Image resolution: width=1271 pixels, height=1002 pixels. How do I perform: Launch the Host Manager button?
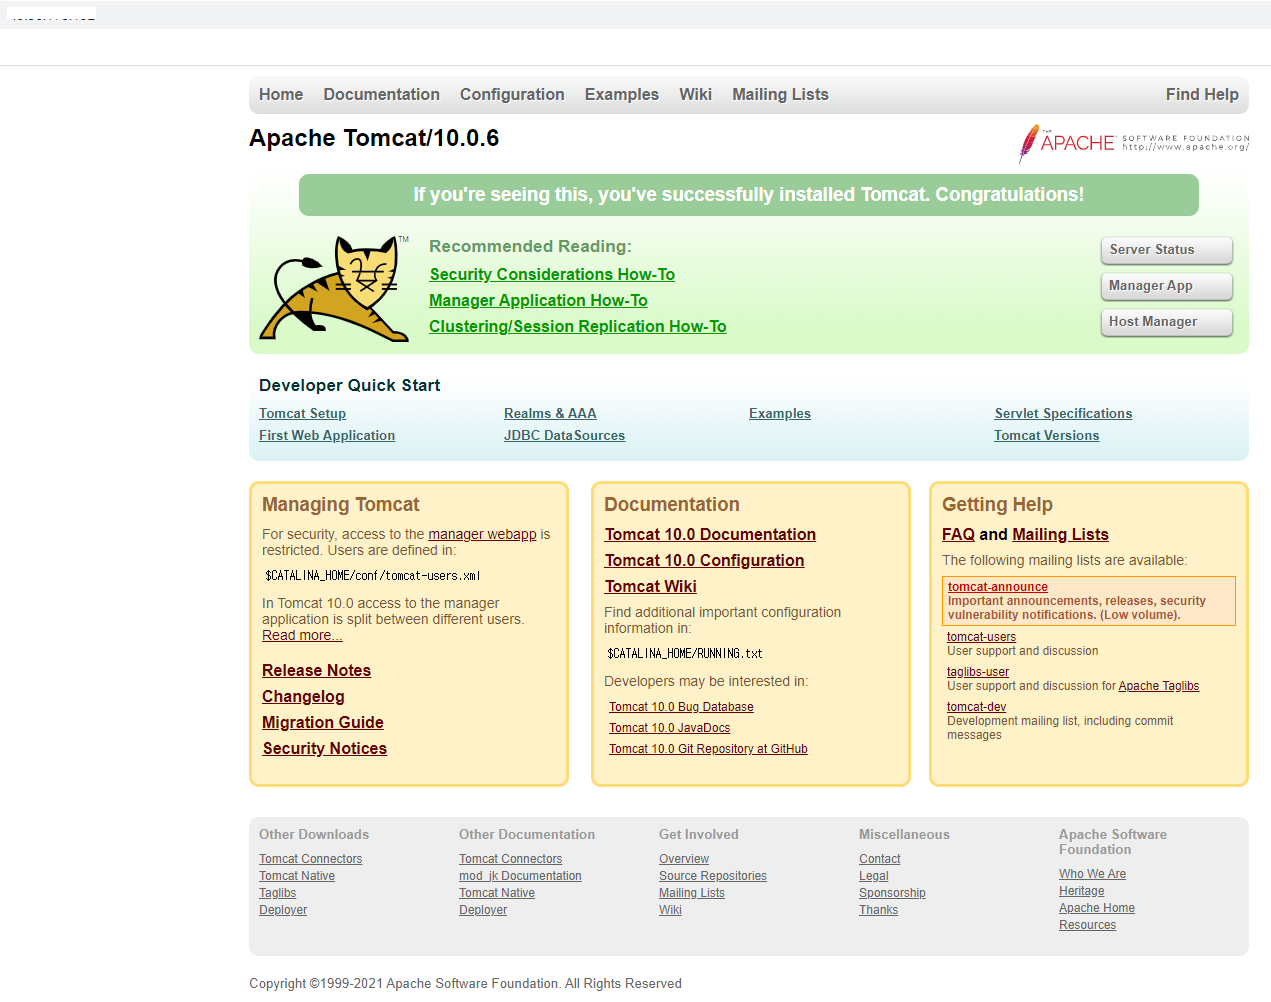click(1166, 322)
